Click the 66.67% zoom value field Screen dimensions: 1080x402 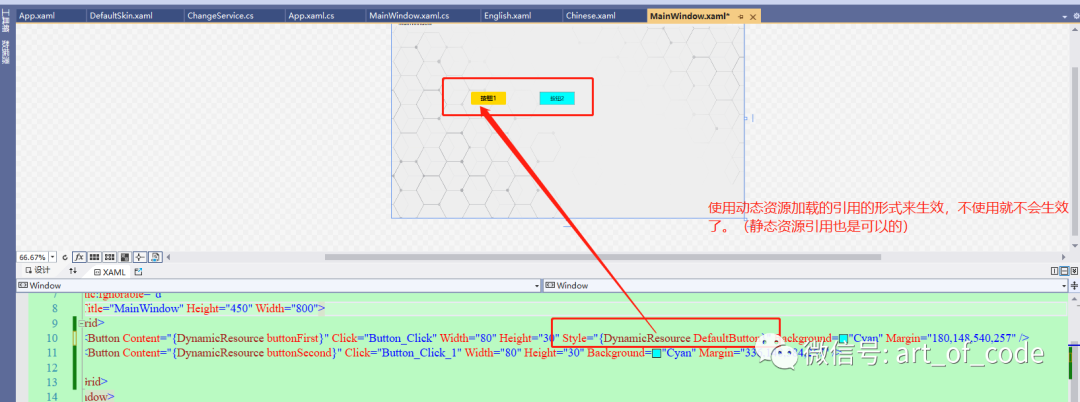[x=32, y=257]
